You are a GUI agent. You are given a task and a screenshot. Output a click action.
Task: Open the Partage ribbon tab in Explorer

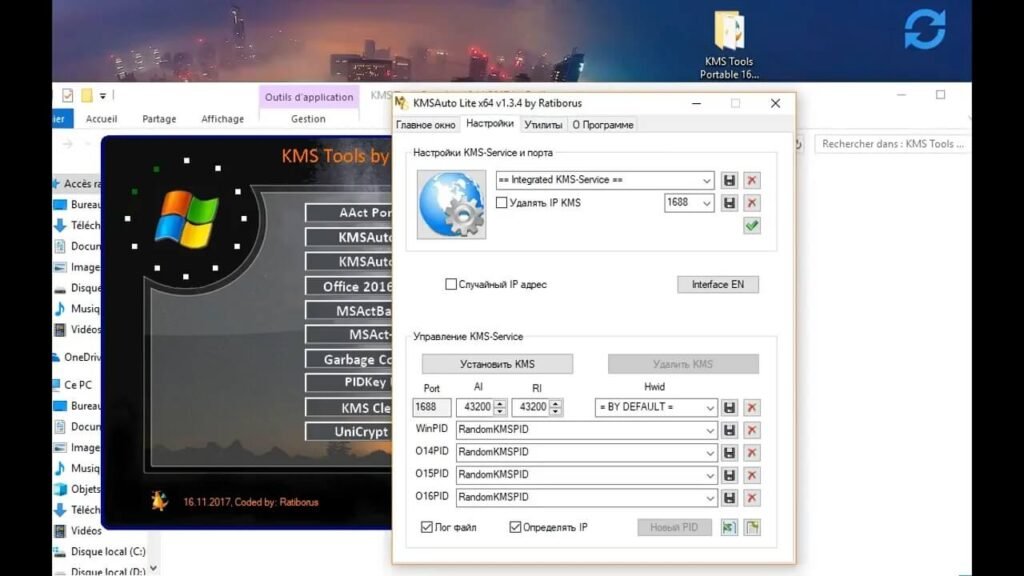click(x=159, y=119)
